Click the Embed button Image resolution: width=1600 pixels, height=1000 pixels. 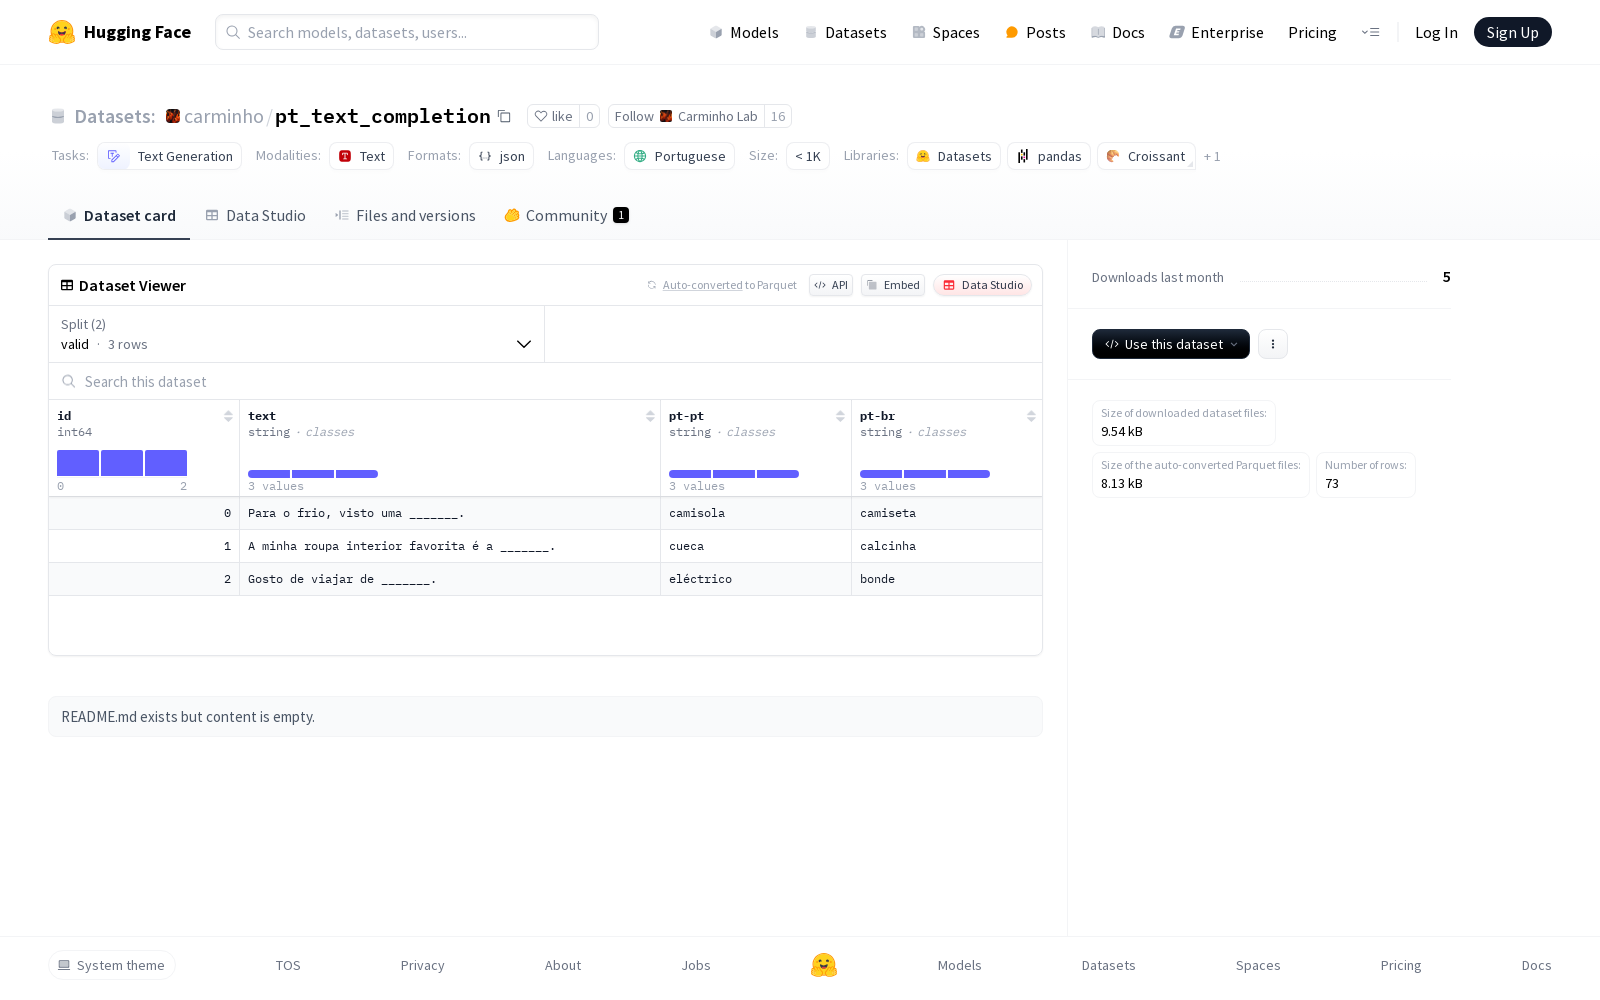click(893, 285)
